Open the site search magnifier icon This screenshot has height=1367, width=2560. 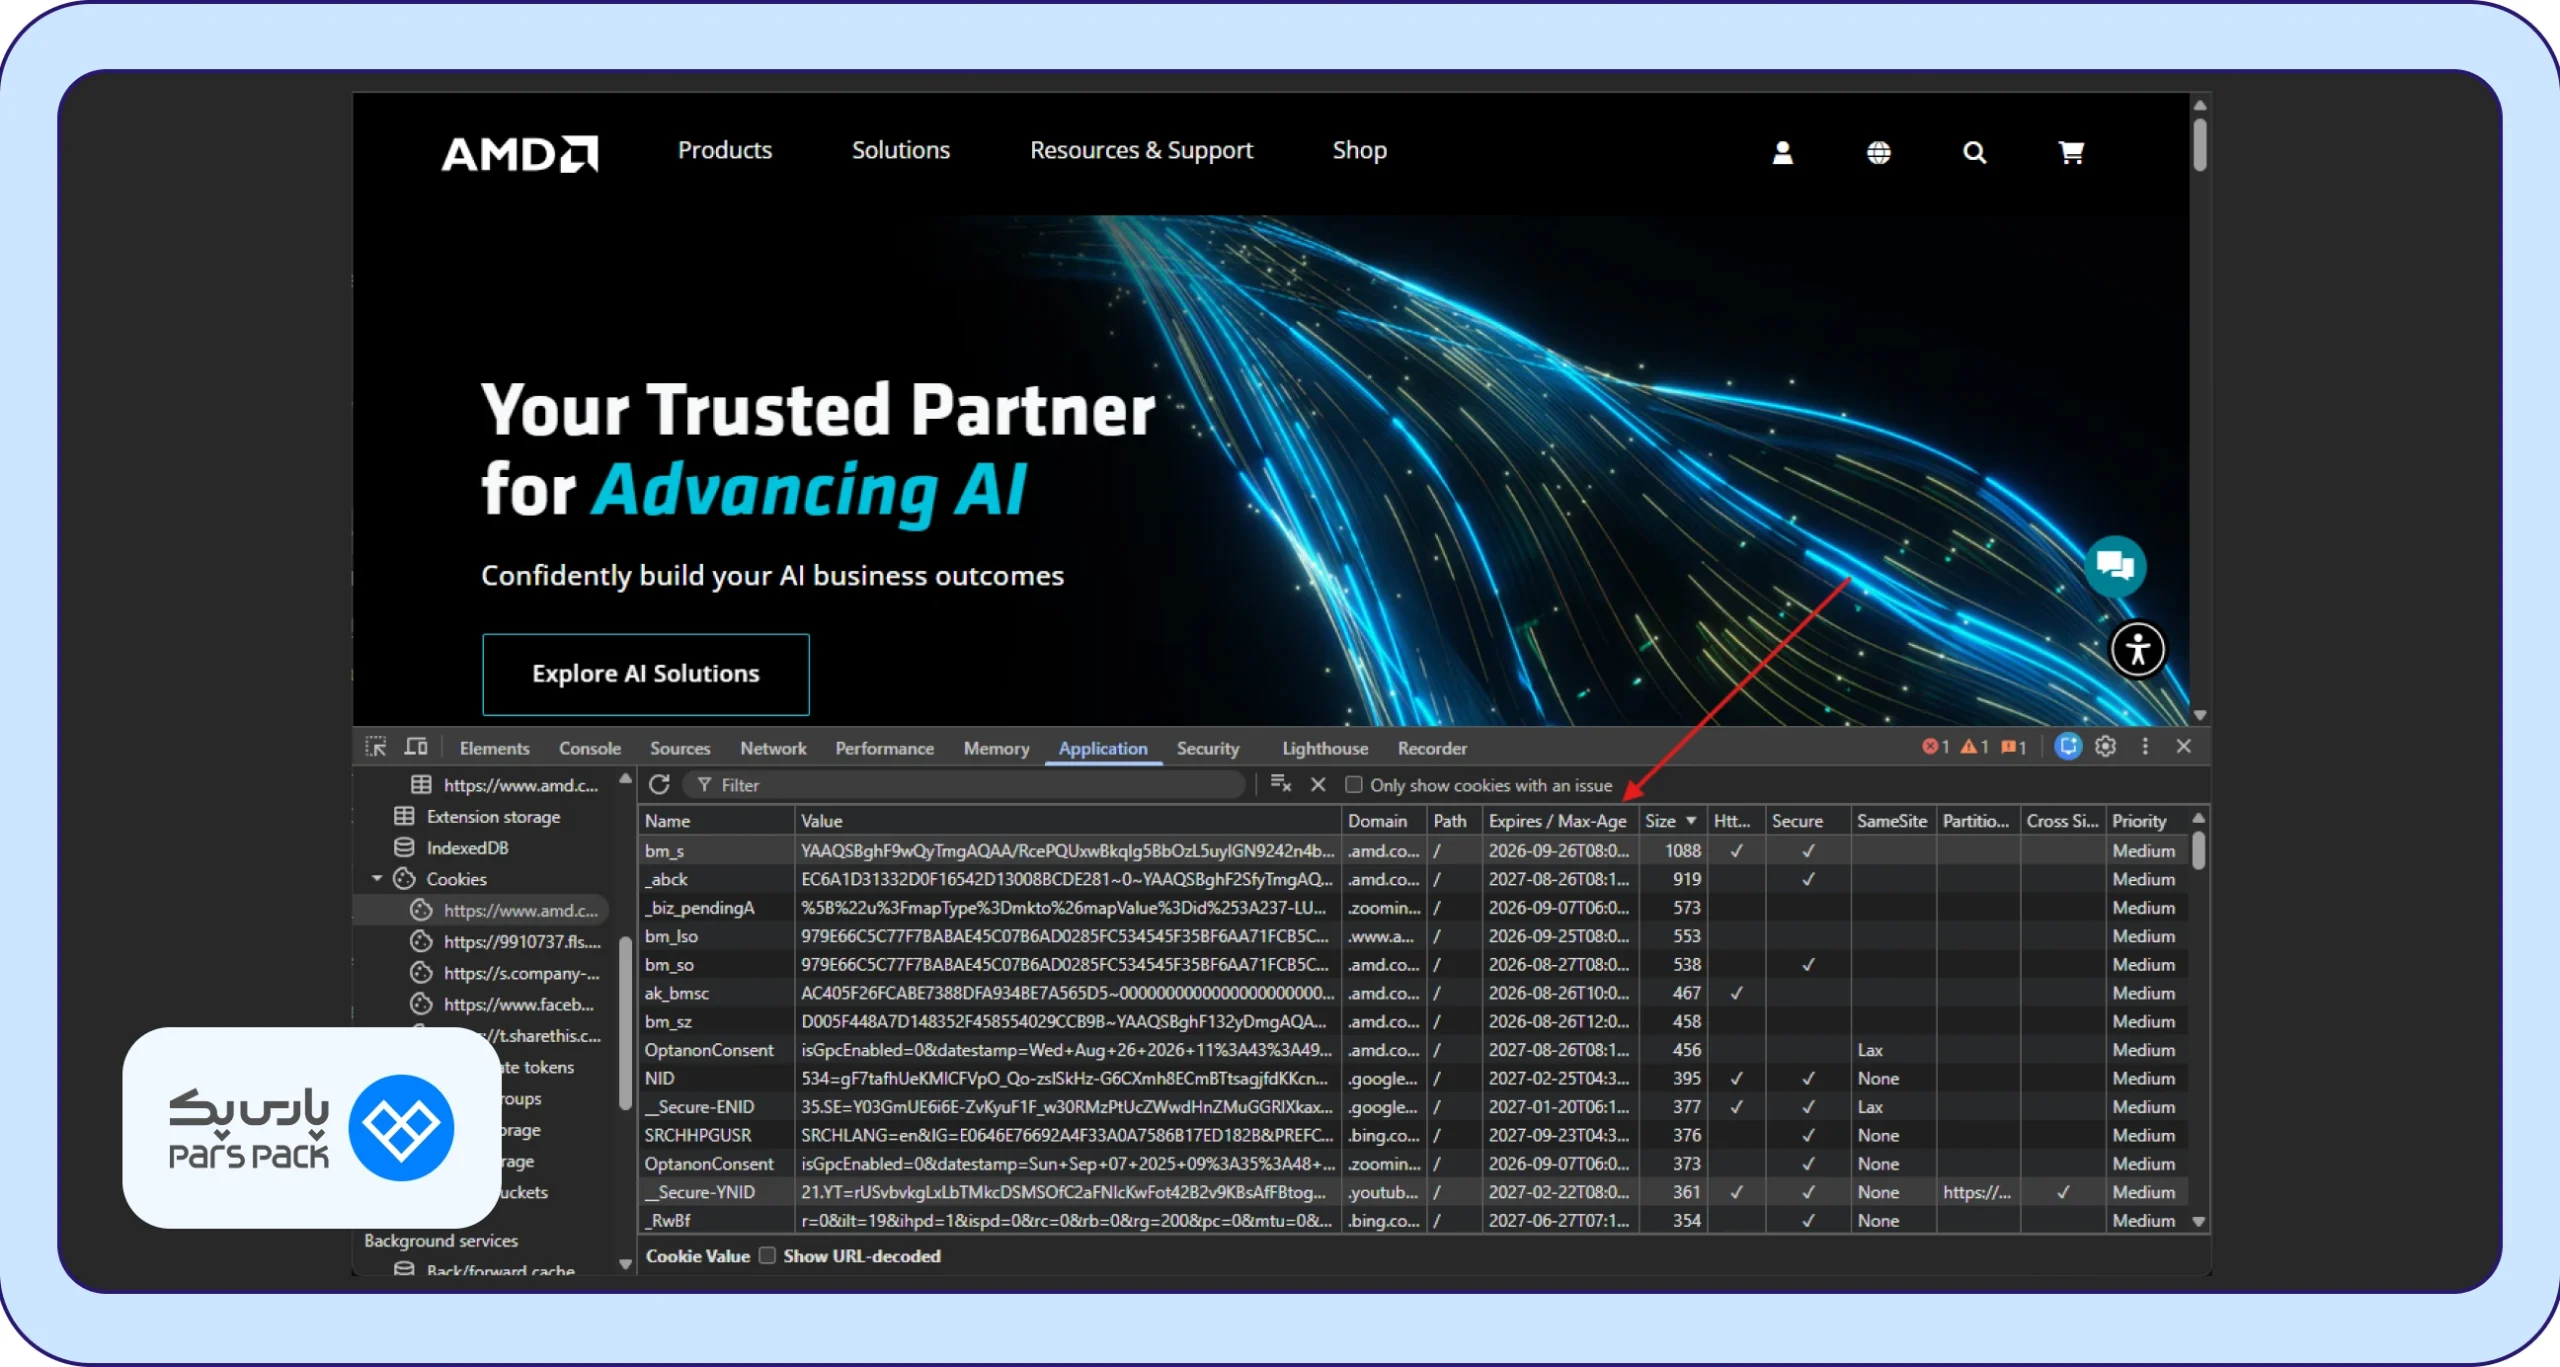click(x=1974, y=152)
